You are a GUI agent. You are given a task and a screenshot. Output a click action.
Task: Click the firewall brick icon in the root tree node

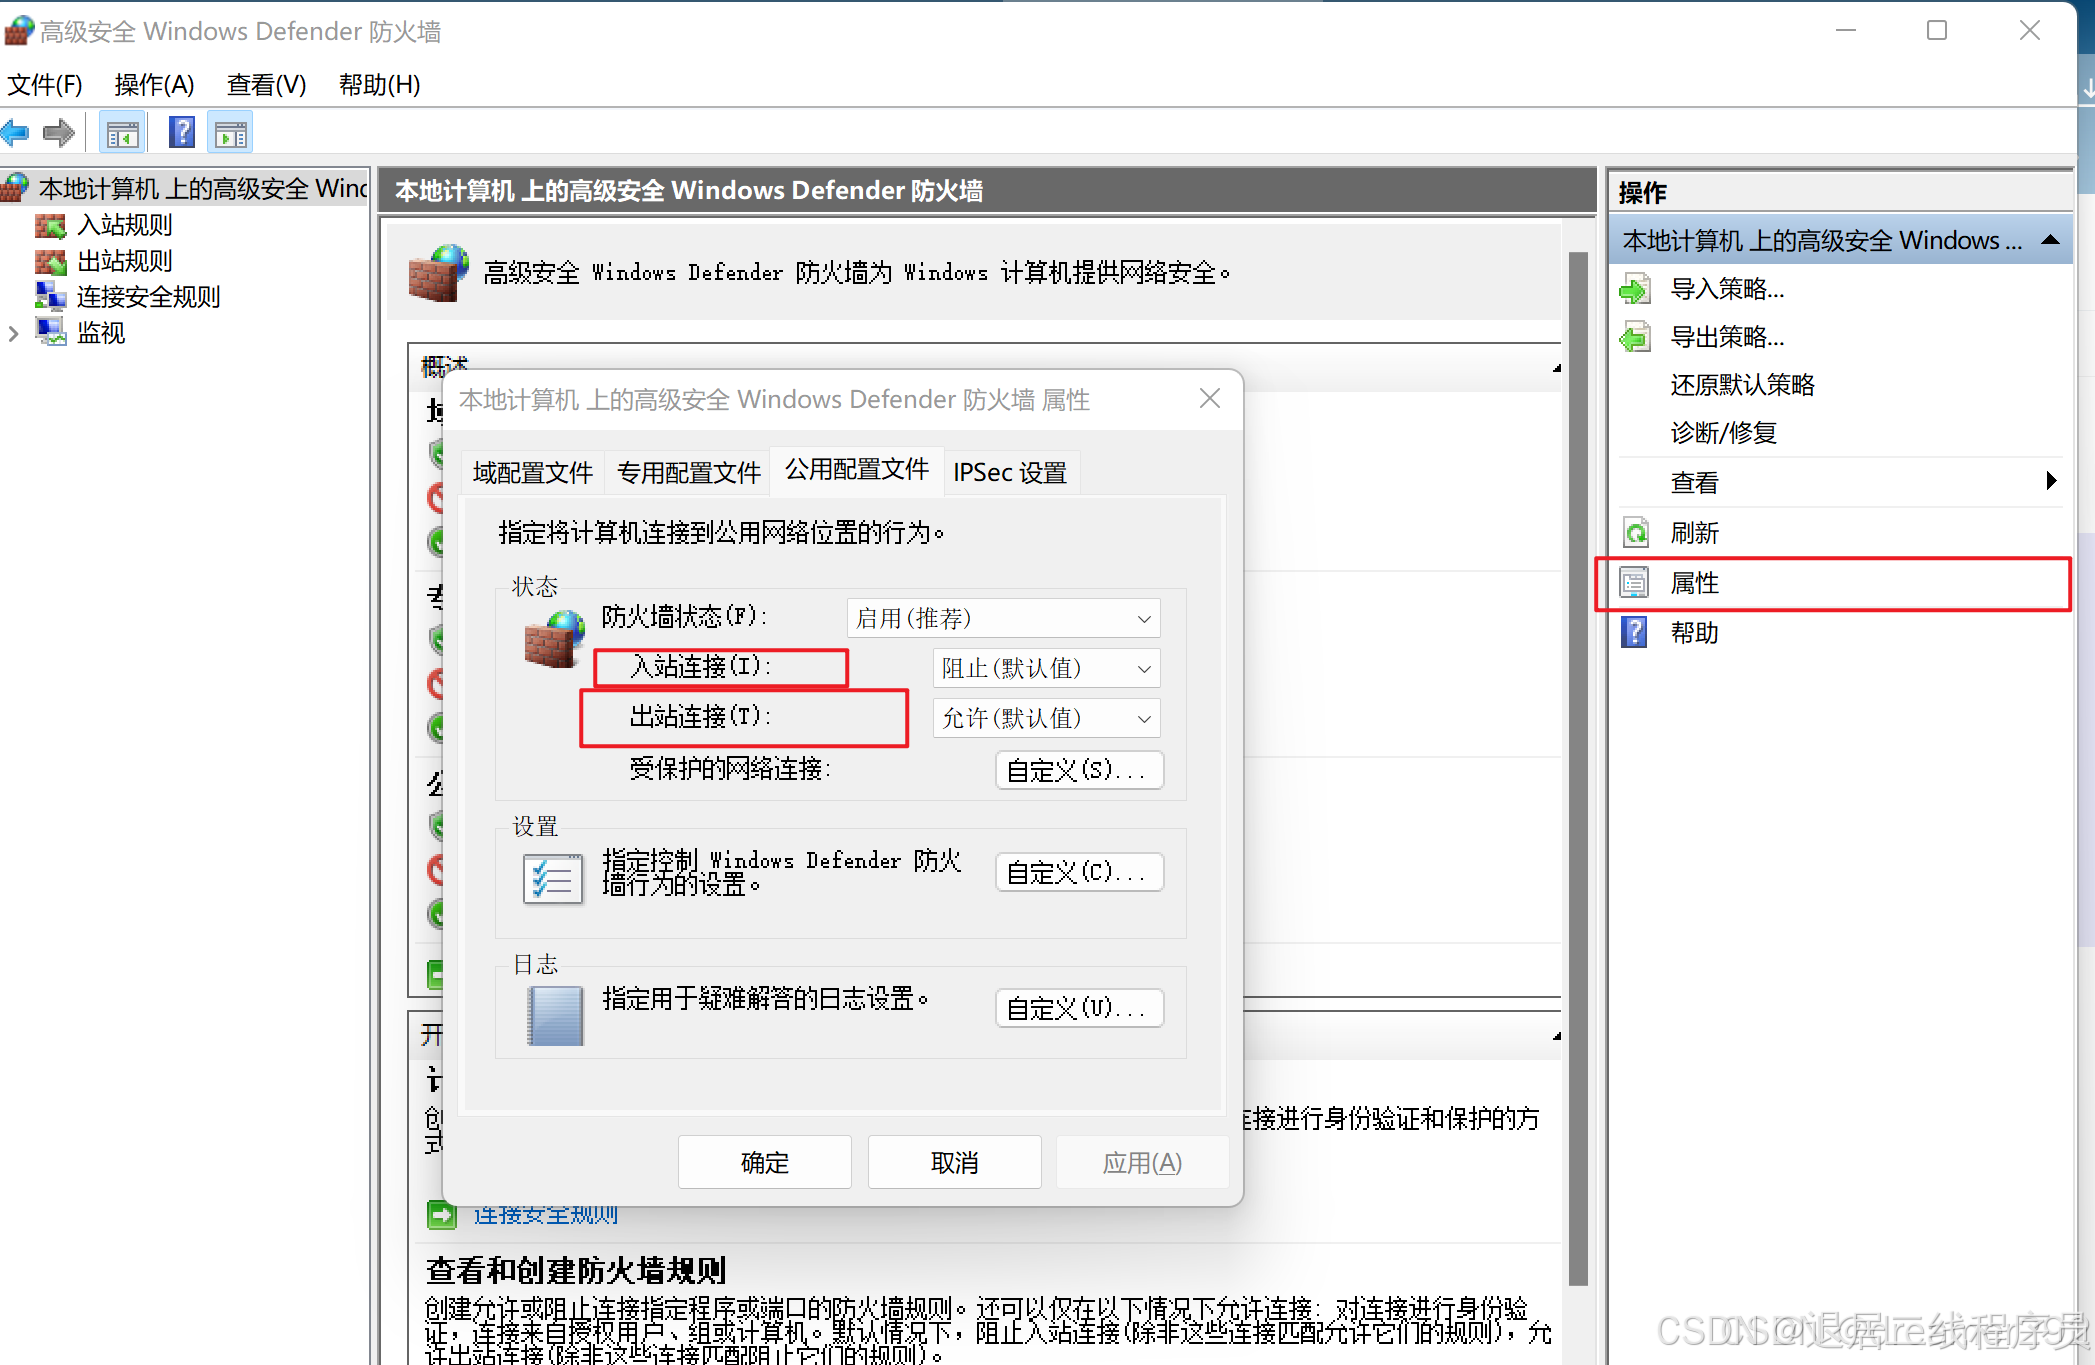pyautogui.click(x=16, y=187)
